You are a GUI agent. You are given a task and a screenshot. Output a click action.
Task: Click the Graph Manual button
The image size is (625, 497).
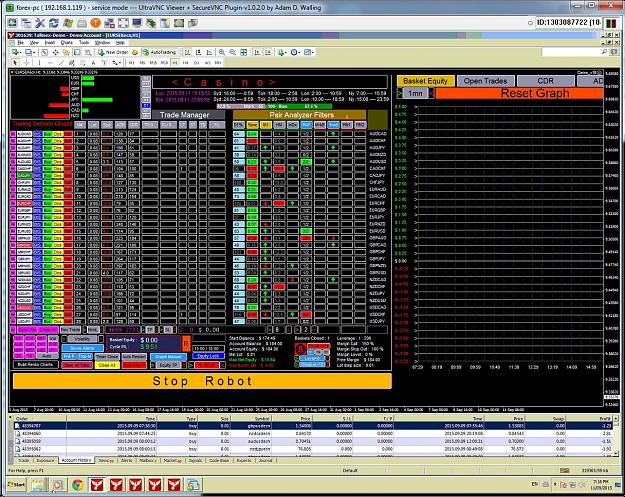(168, 357)
